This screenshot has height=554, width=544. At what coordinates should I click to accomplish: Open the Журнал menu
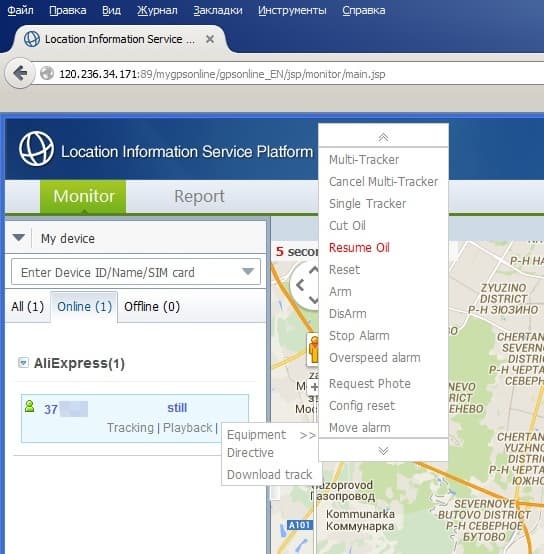tap(157, 10)
